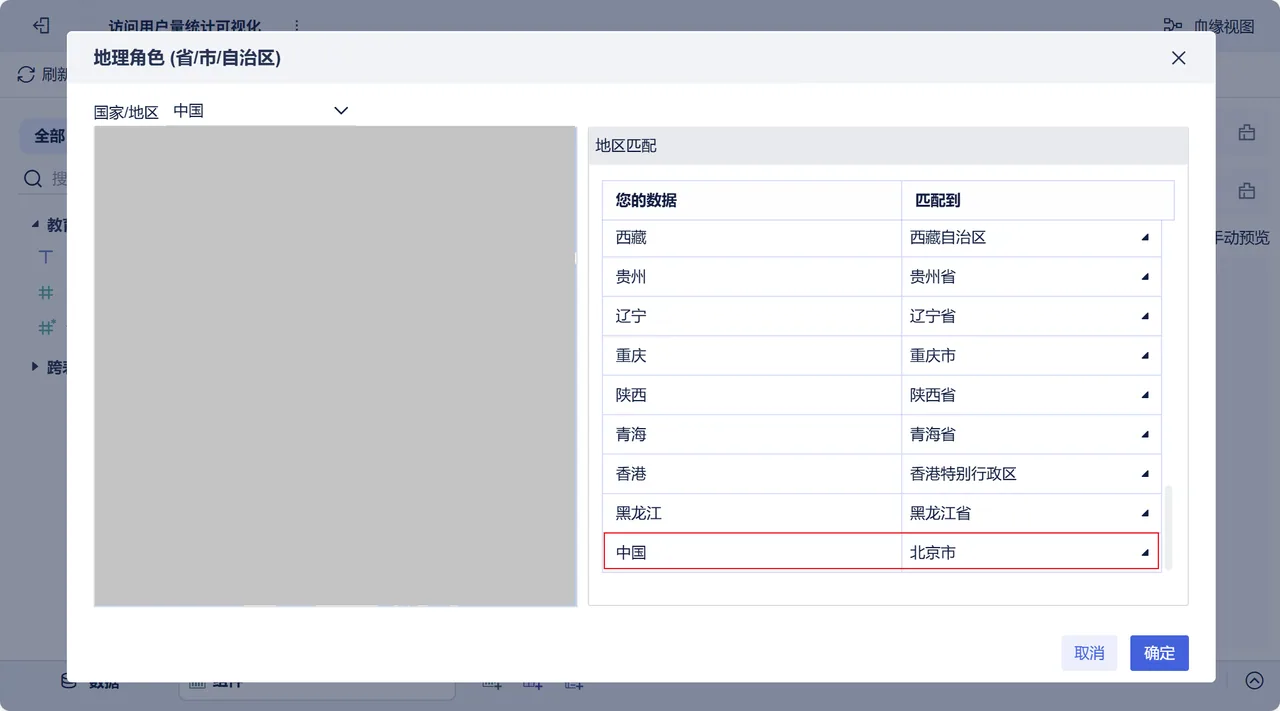Close the 地理角色 dialog
1280x711 pixels.
click(1178, 58)
